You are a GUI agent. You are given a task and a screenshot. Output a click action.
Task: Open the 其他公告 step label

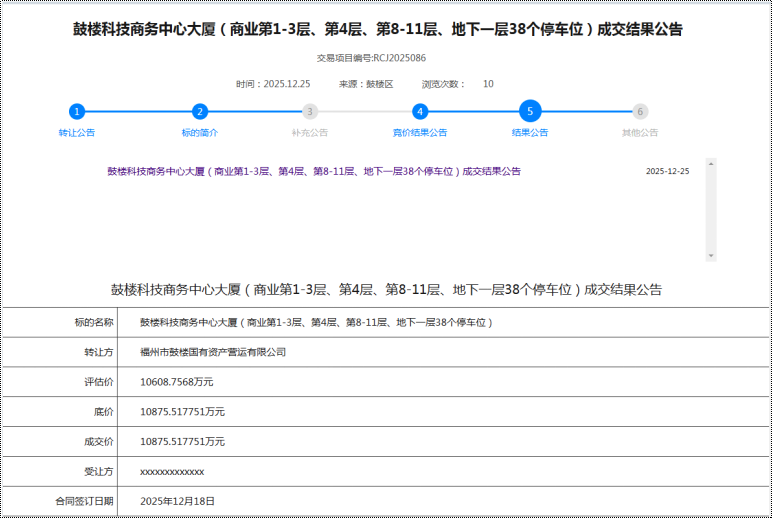(x=640, y=133)
